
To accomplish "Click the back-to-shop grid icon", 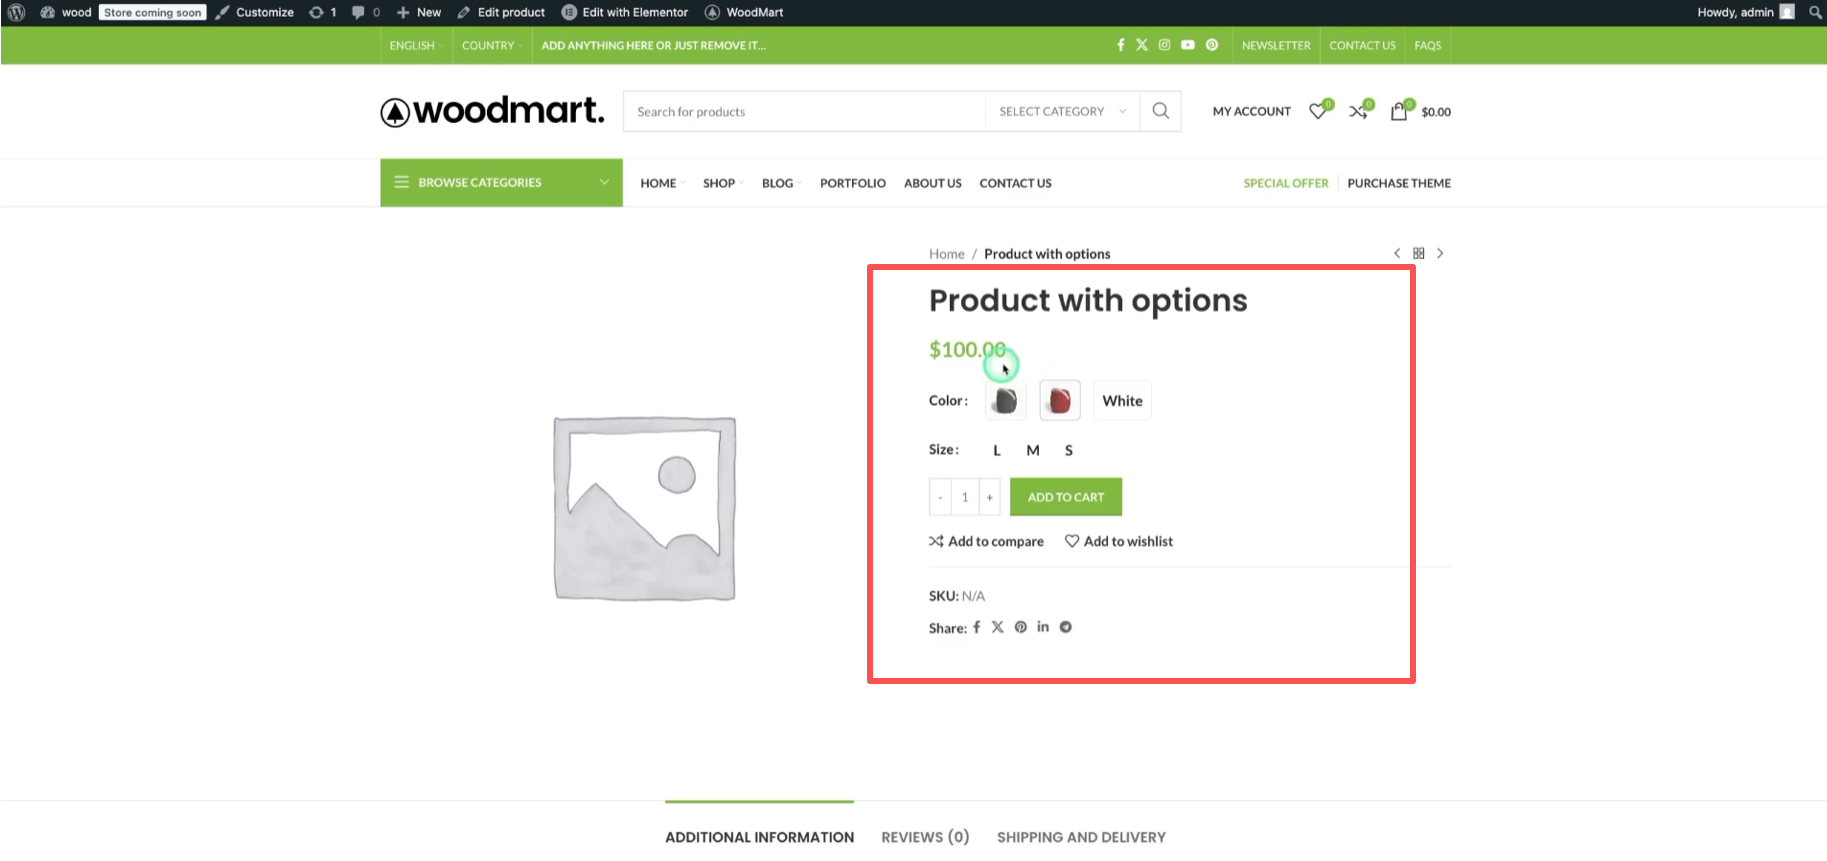I will (1418, 253).
